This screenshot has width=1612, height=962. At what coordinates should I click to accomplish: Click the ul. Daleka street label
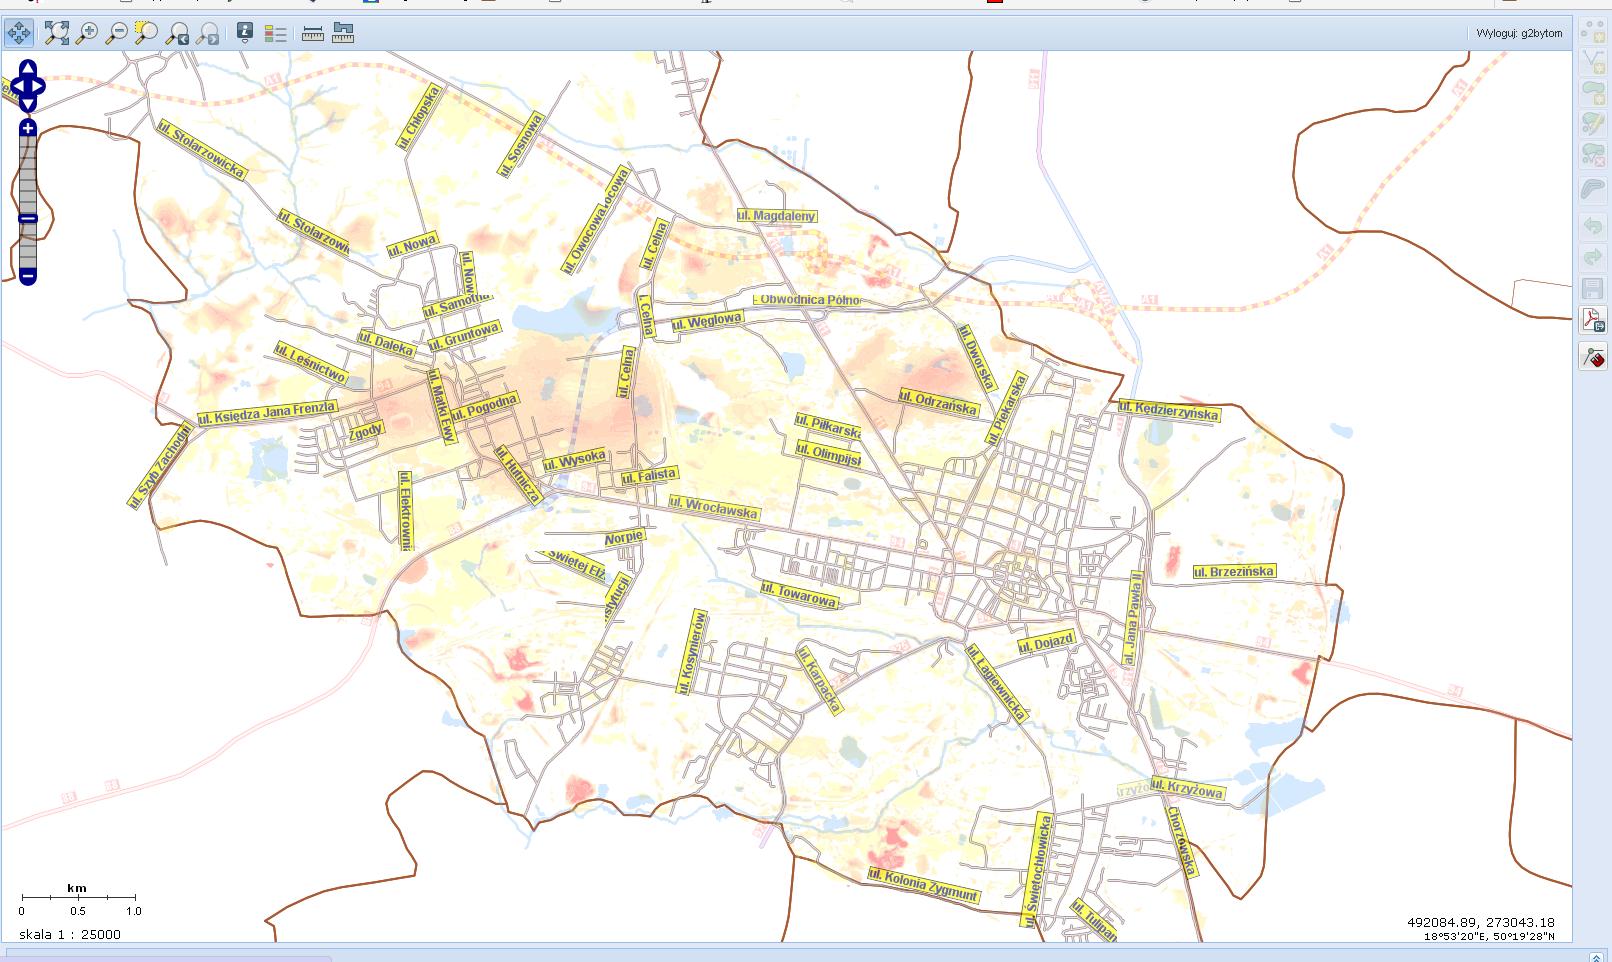(387, 344)
